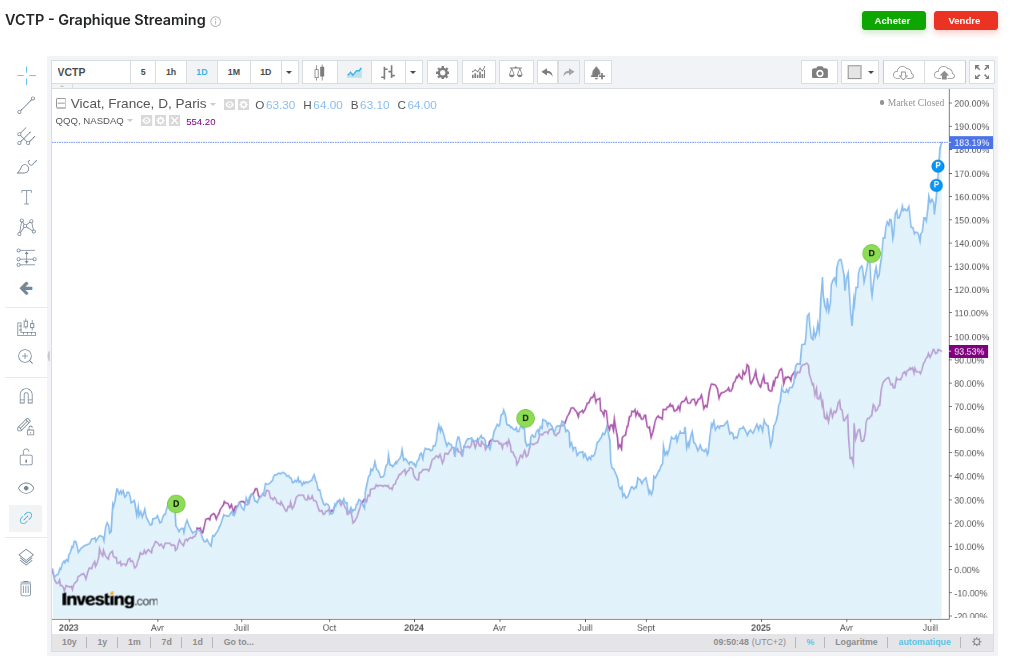Open the measure tool in left sidebar

pyautogui.click(x=26, y=328)
